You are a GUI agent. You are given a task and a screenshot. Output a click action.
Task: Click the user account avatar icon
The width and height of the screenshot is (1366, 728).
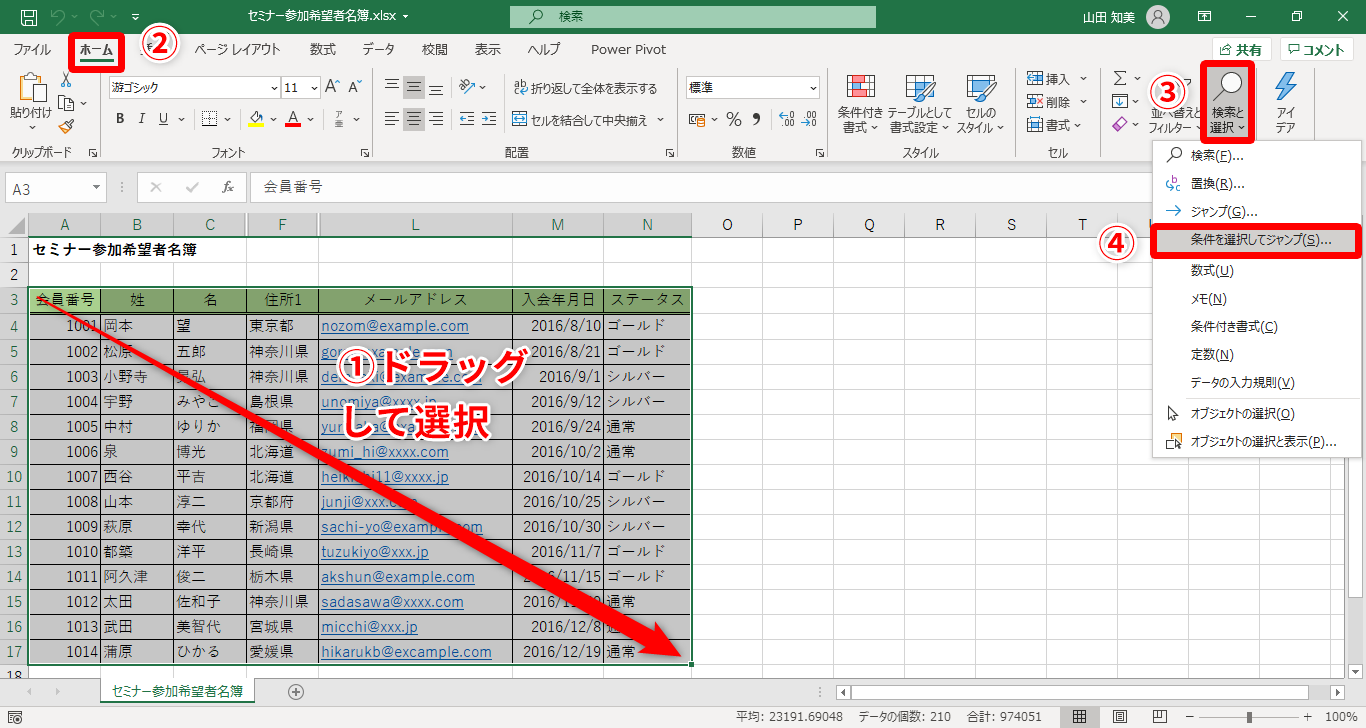[x=1157, y=17]
